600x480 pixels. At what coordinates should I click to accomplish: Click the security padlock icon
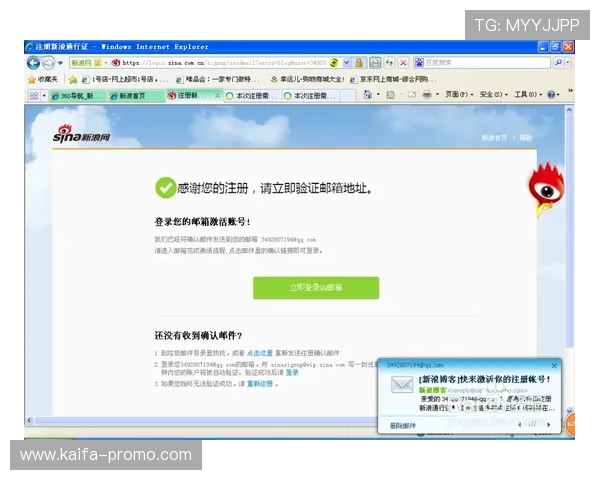pos(359,63)
